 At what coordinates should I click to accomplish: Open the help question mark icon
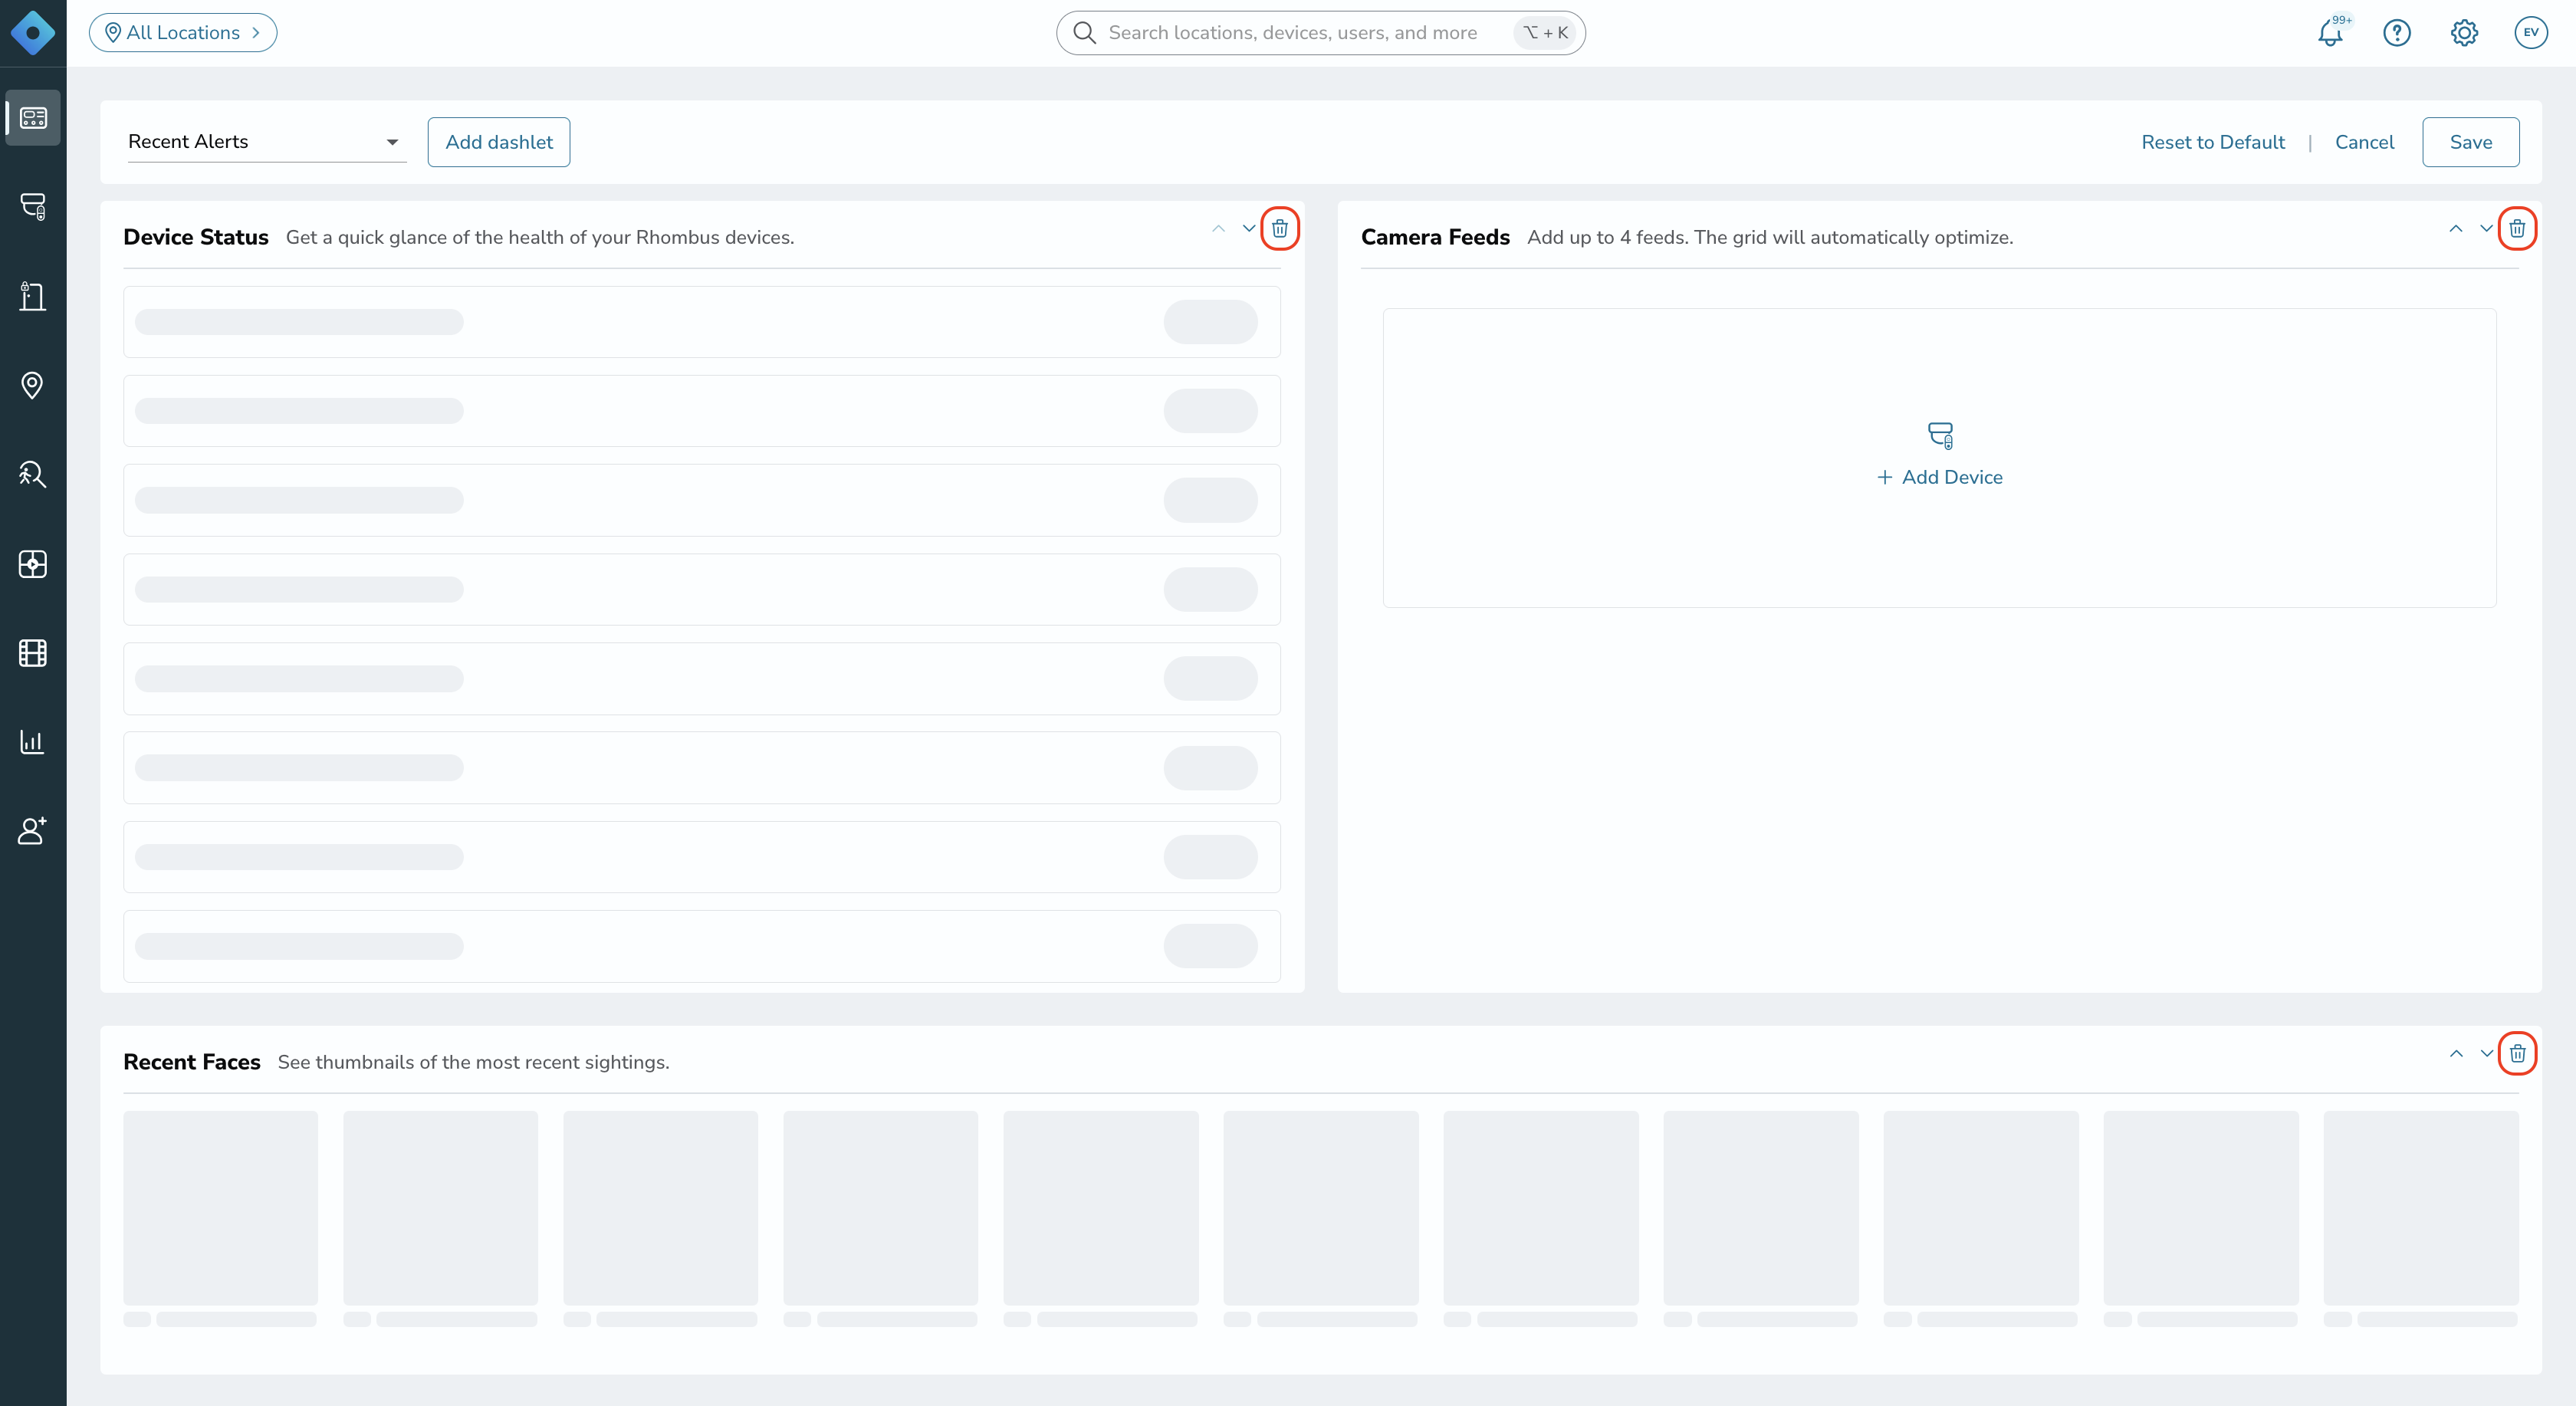point(2397,33)
